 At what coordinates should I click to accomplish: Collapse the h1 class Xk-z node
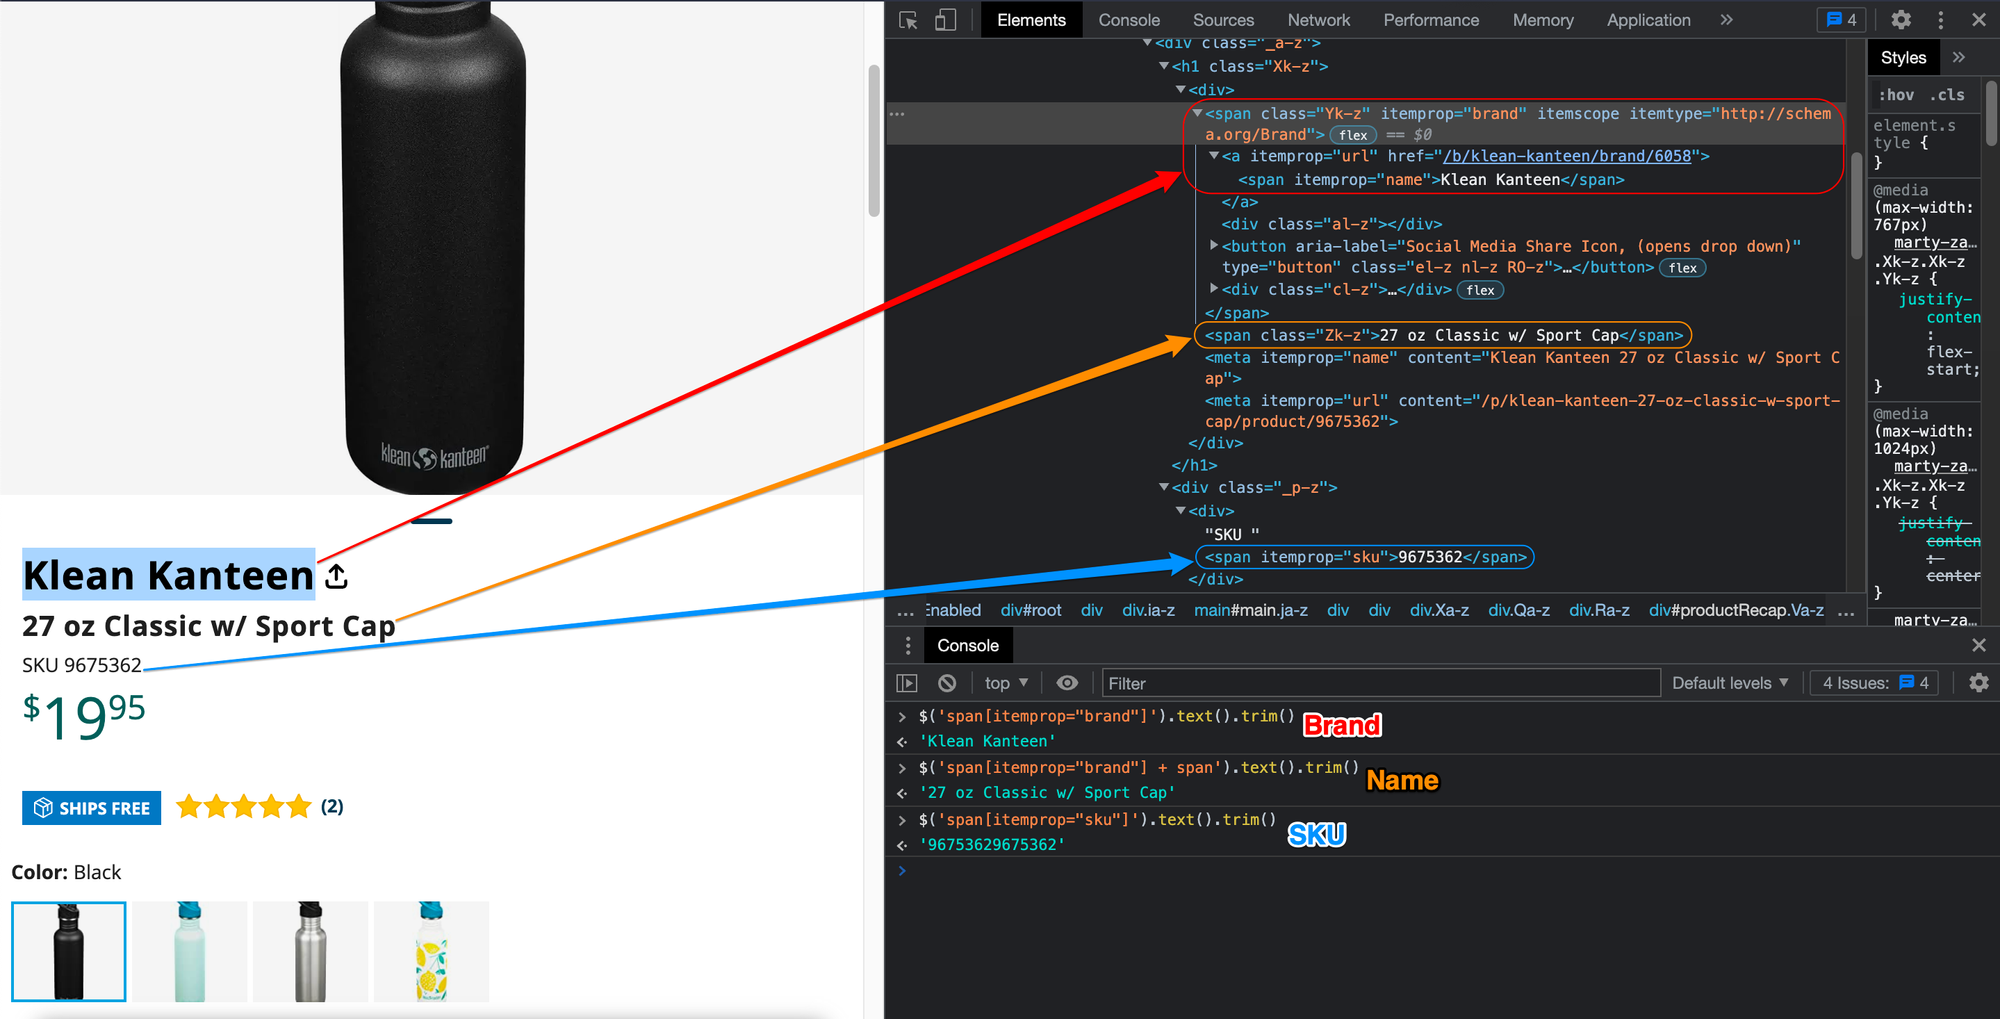point(1164,66)
